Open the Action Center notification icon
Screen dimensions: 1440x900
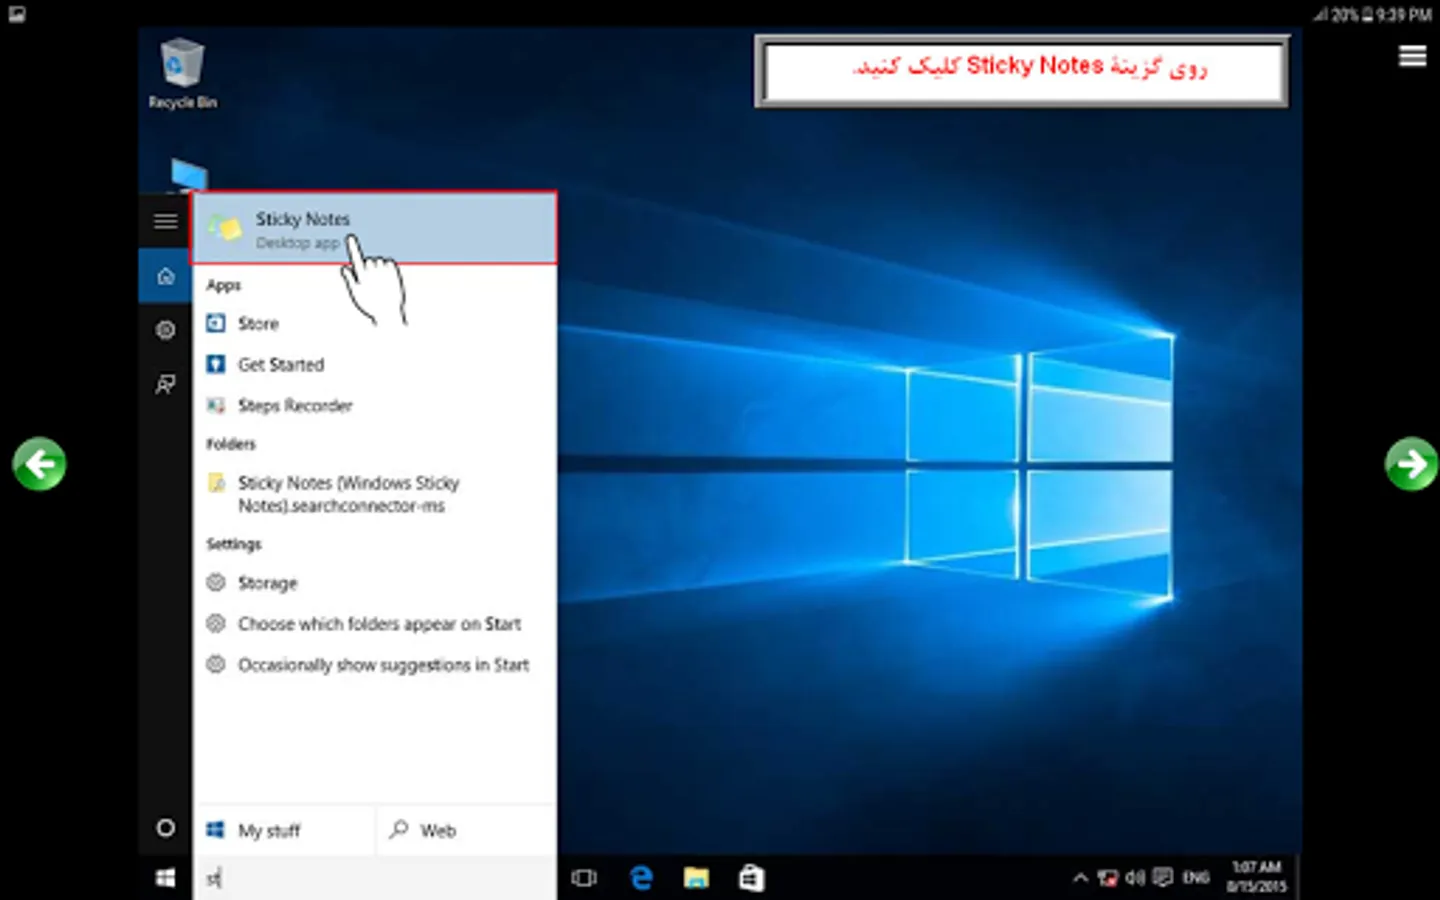point(1162,878)
